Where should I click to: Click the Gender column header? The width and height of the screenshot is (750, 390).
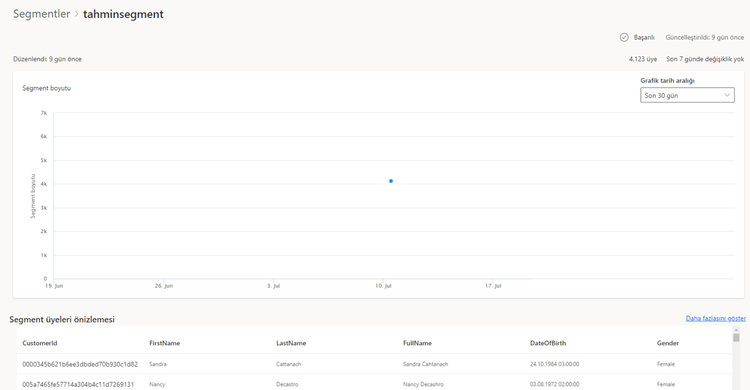[668, 343]
